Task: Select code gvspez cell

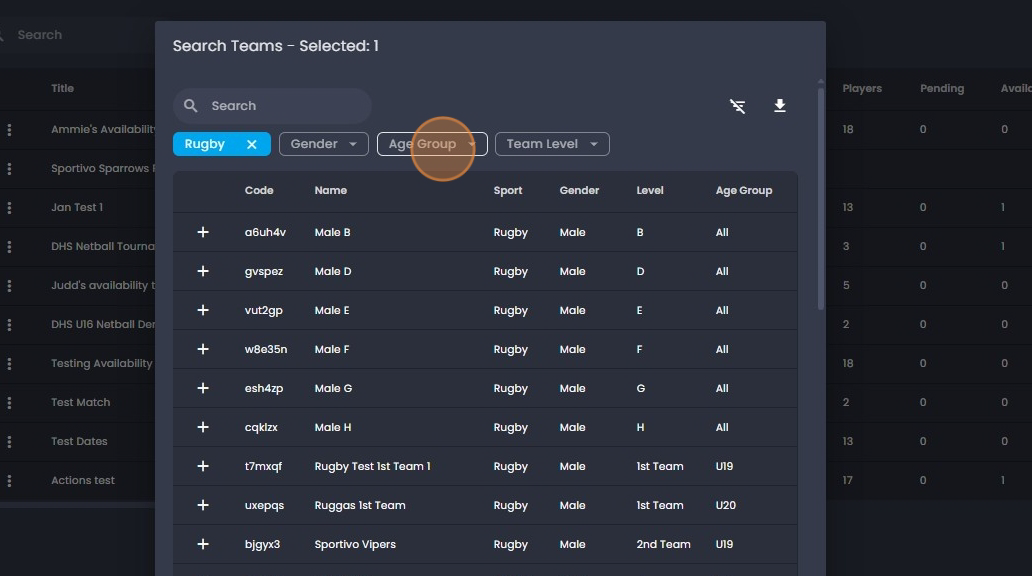Action: [264, 271]
